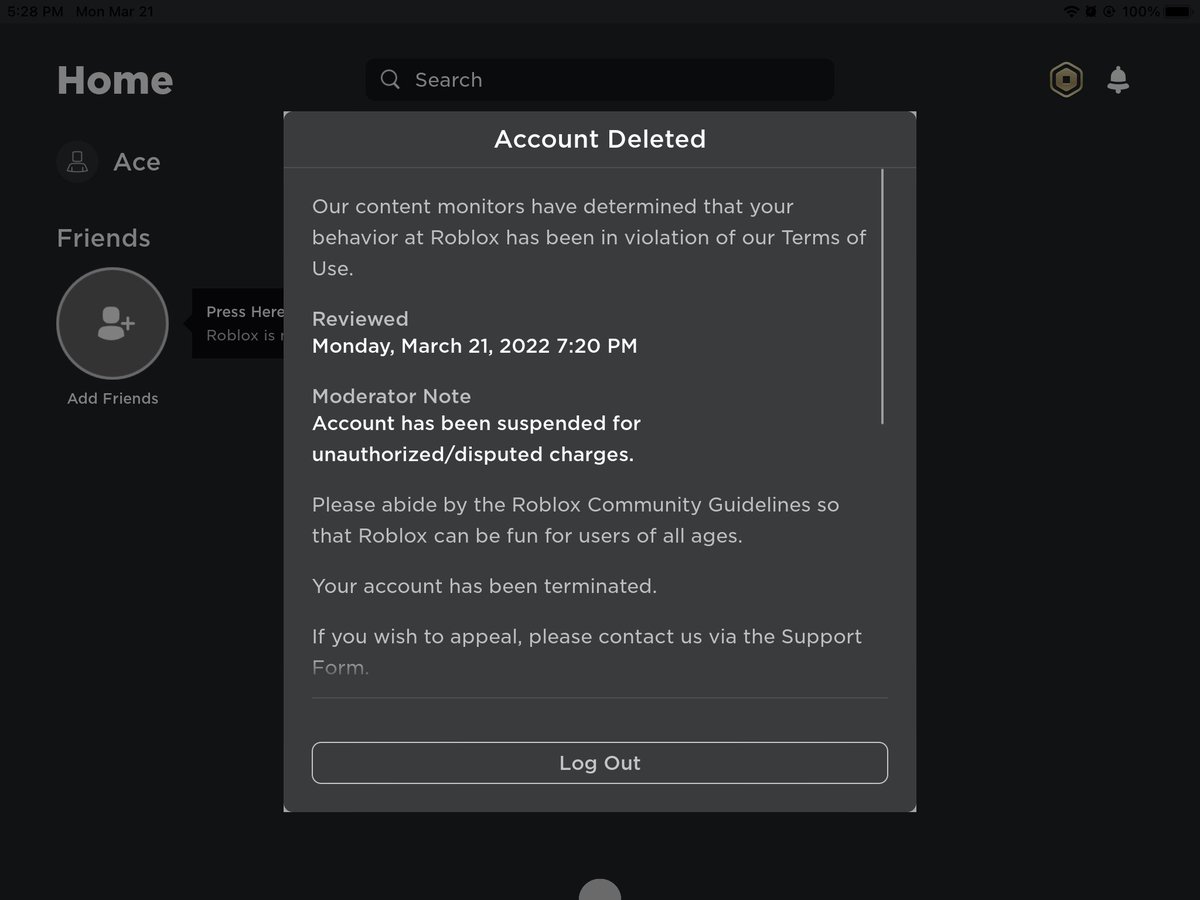Tap the Wi-Fi icon in the status bar
Viewport: 1200px width, 900px height.
point(1070,12)
